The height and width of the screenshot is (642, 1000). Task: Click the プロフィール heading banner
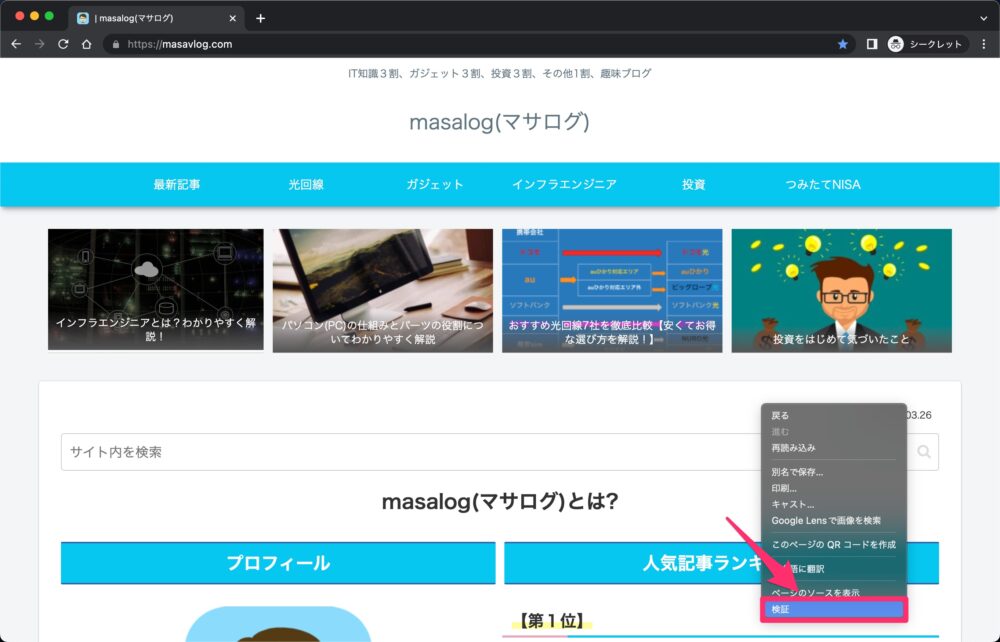click(278, 563)
